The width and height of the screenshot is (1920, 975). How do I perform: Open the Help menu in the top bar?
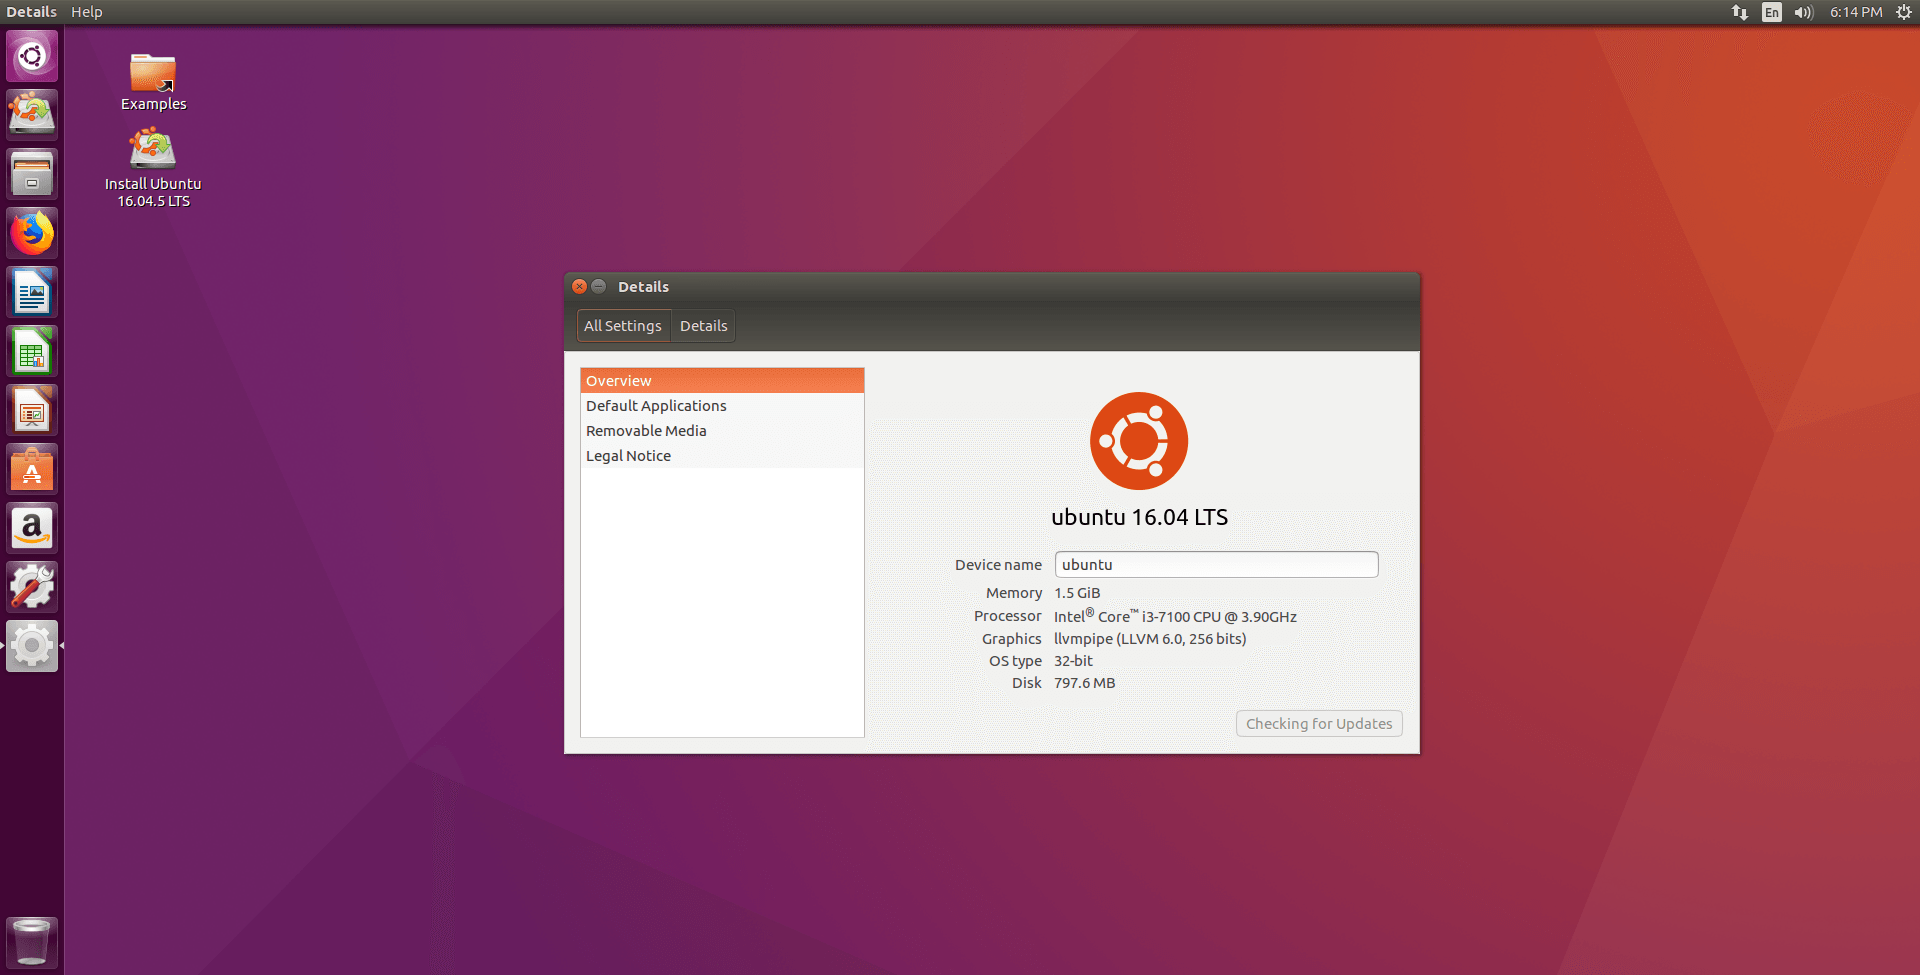(87, 12)
